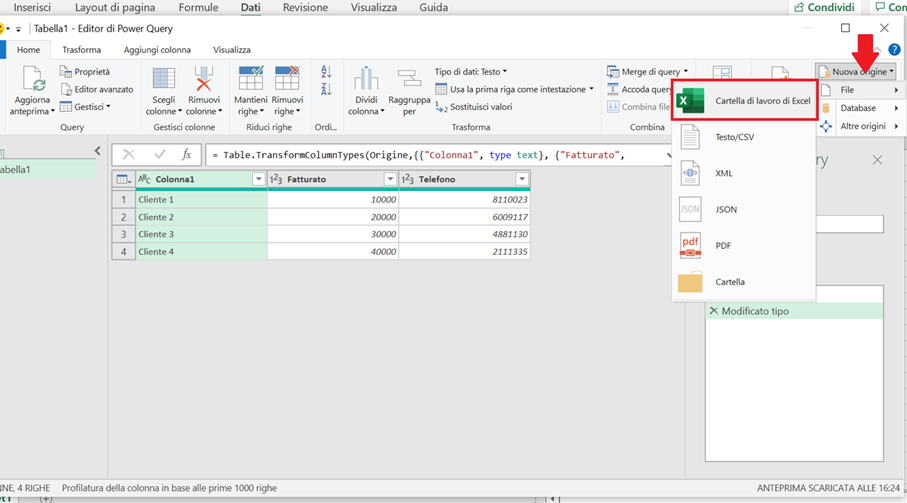Change Colonna1 data type ABC icon

[145, 179]
